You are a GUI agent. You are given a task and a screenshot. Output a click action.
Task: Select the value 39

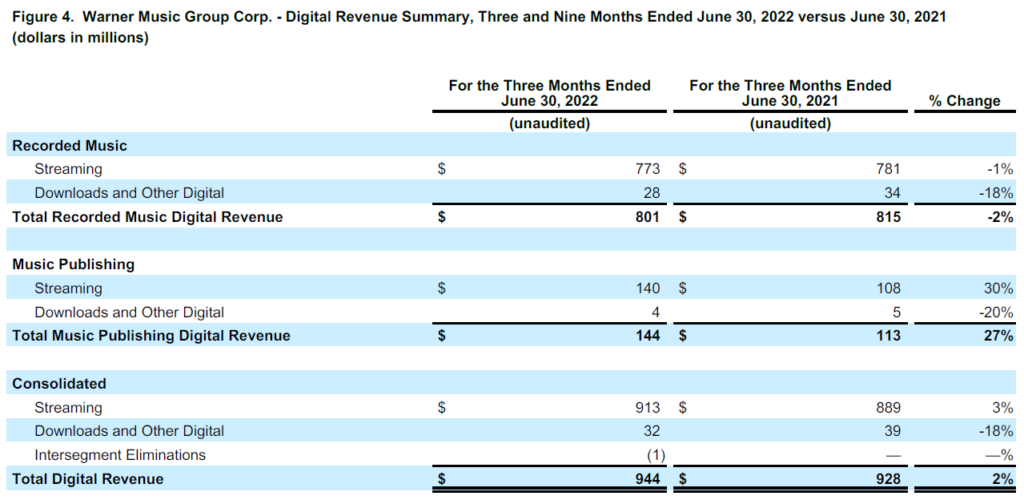pos(893,431)
